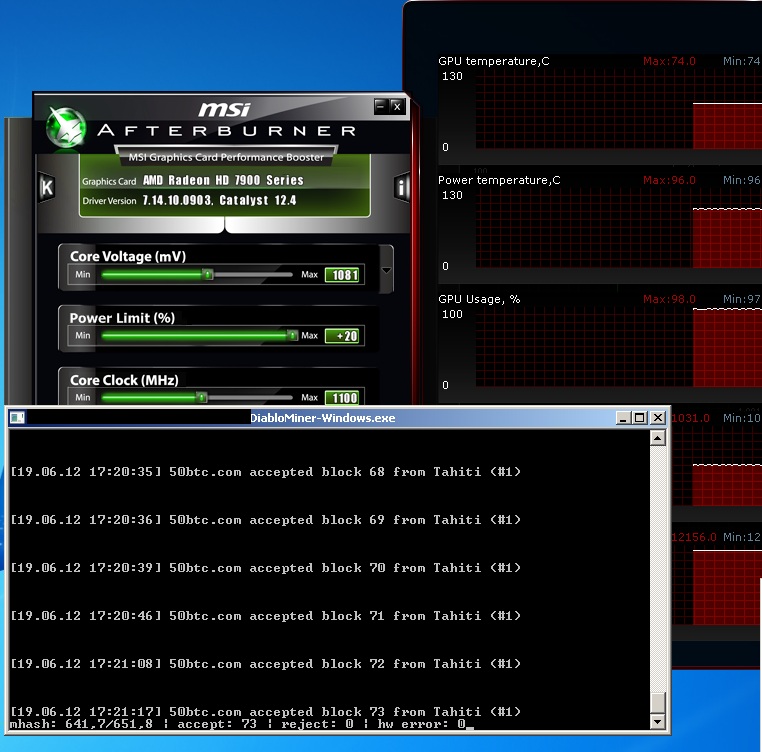The image size is (762, 752).
Task: Click the Max:96.0 power temperature reading
Action: point(669,180)
